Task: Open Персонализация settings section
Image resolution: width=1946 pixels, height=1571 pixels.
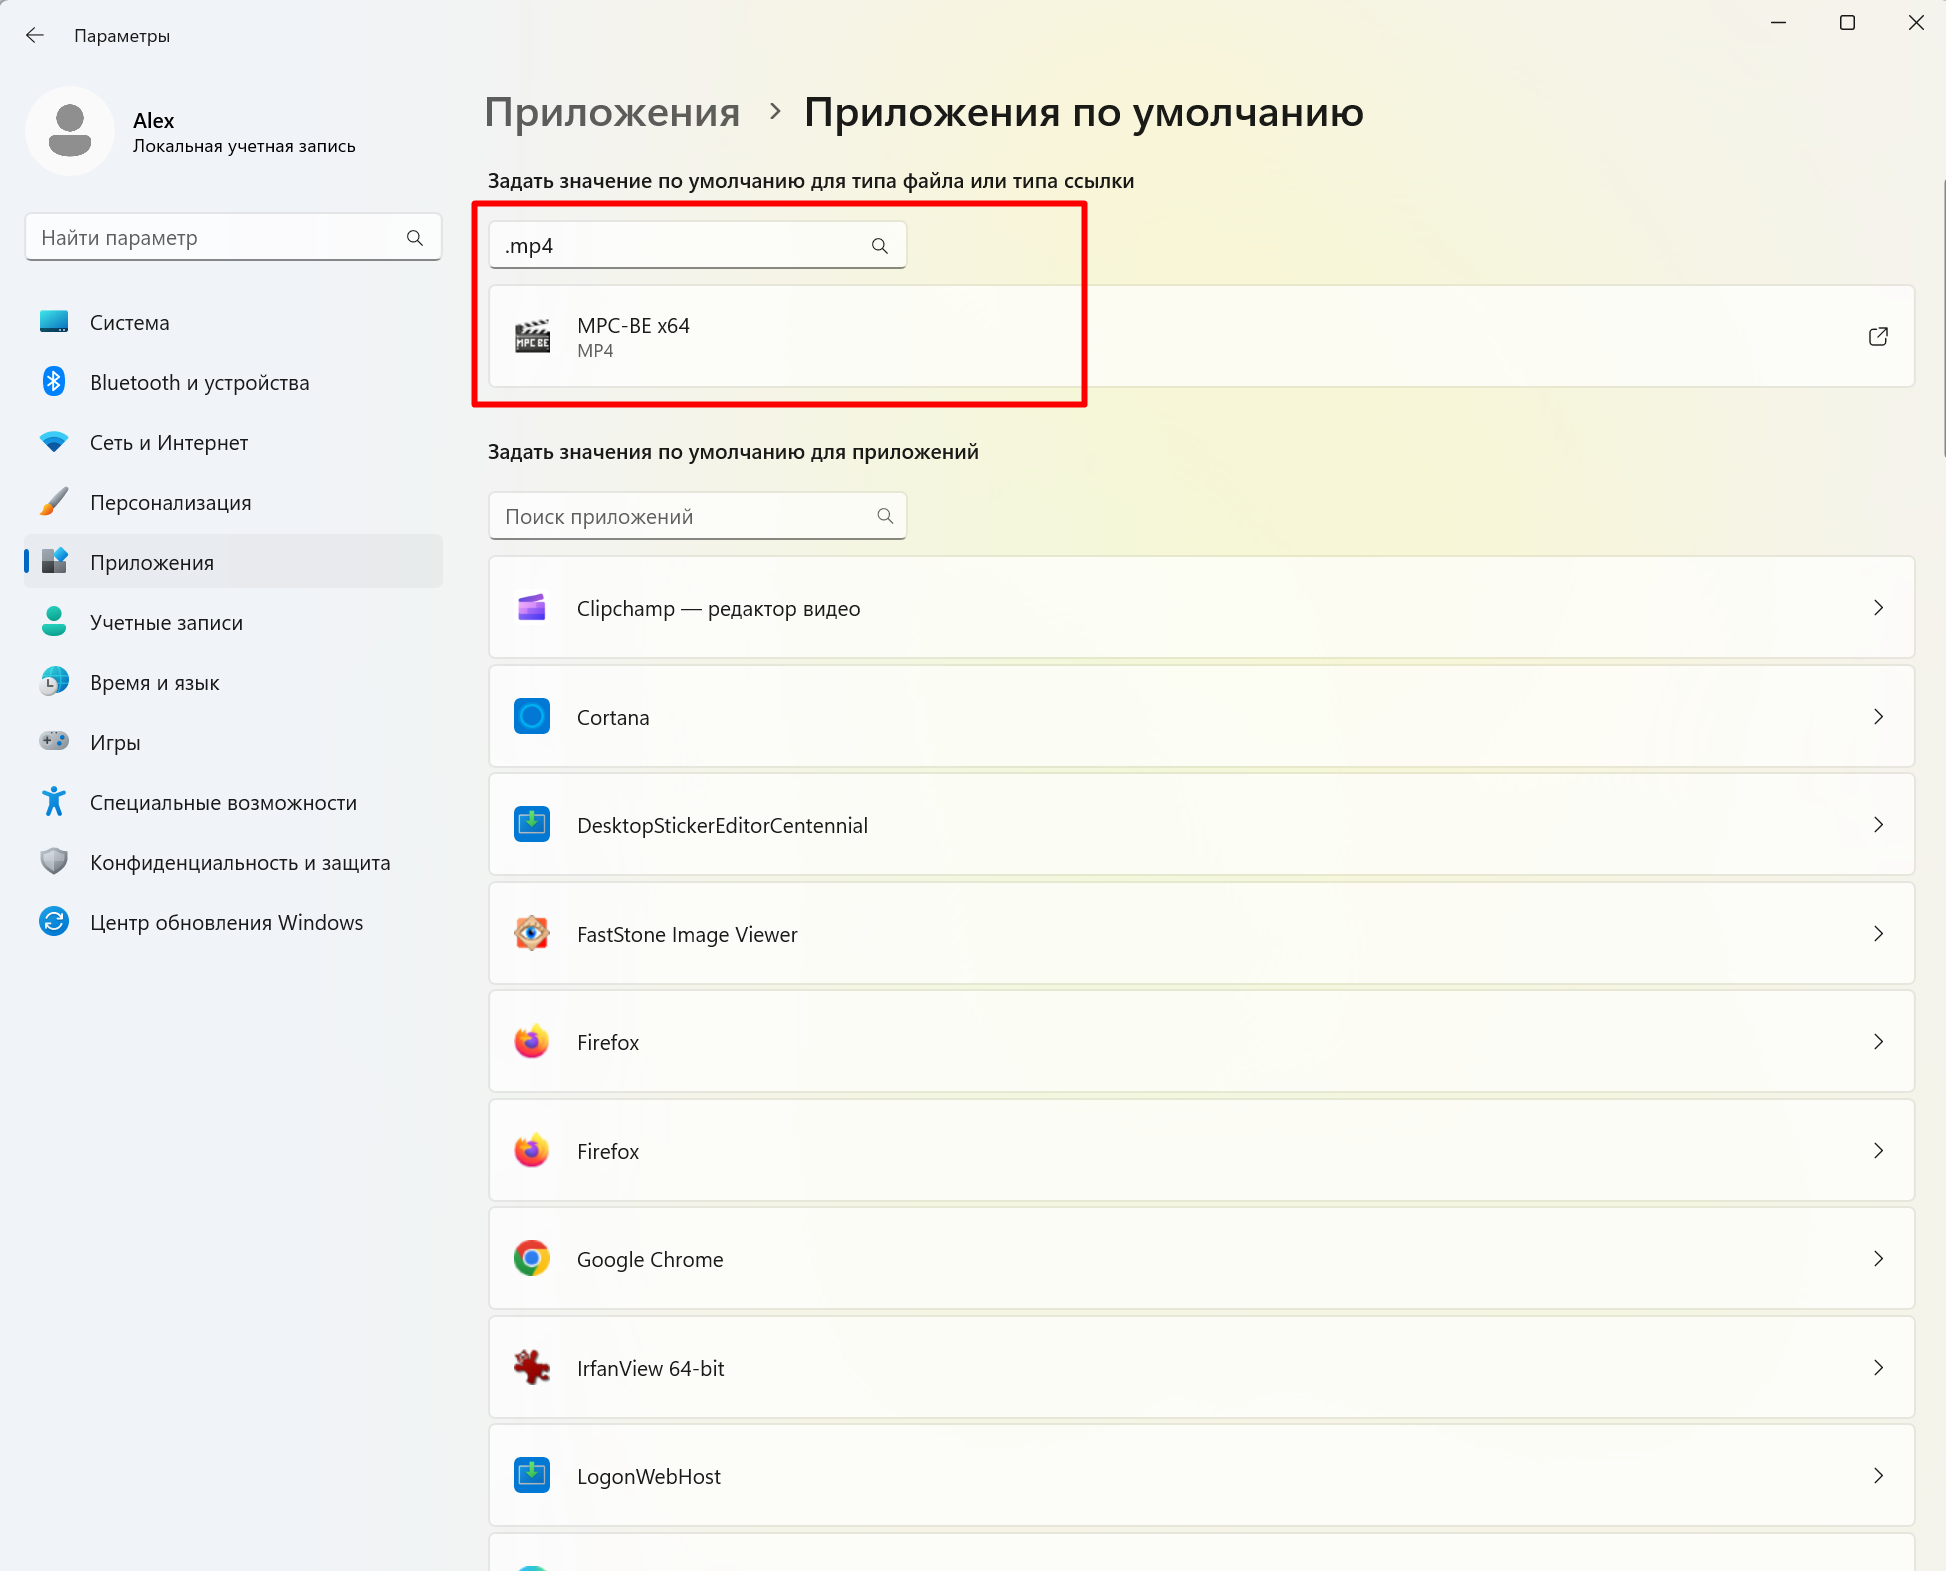Action: coord(170,503)
